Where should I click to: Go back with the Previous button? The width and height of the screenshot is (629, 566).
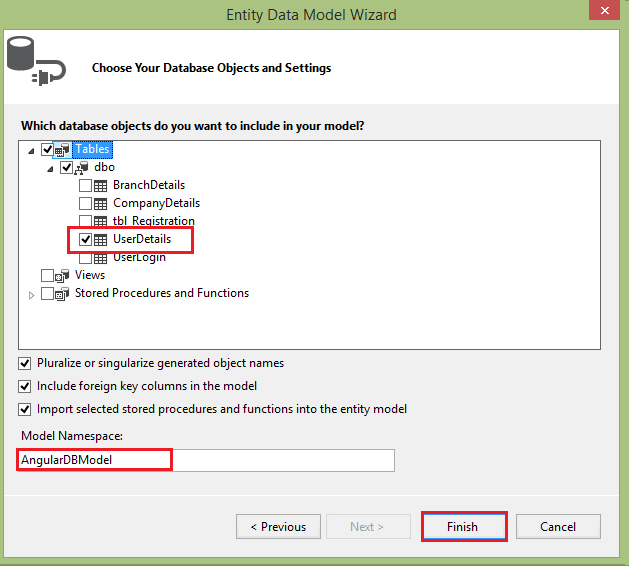278,527
